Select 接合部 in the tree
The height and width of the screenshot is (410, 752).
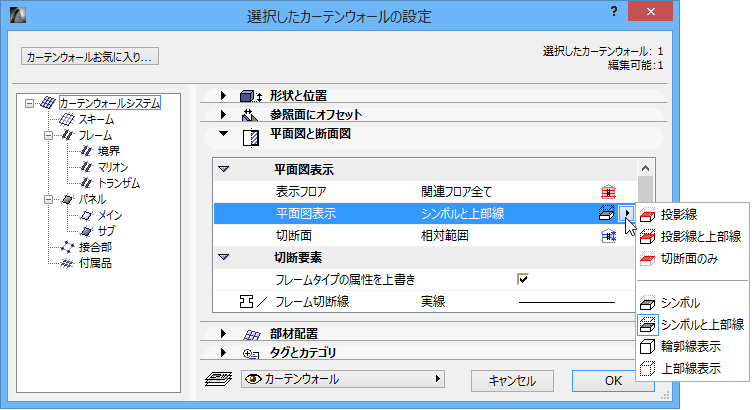tap(95, 247)
